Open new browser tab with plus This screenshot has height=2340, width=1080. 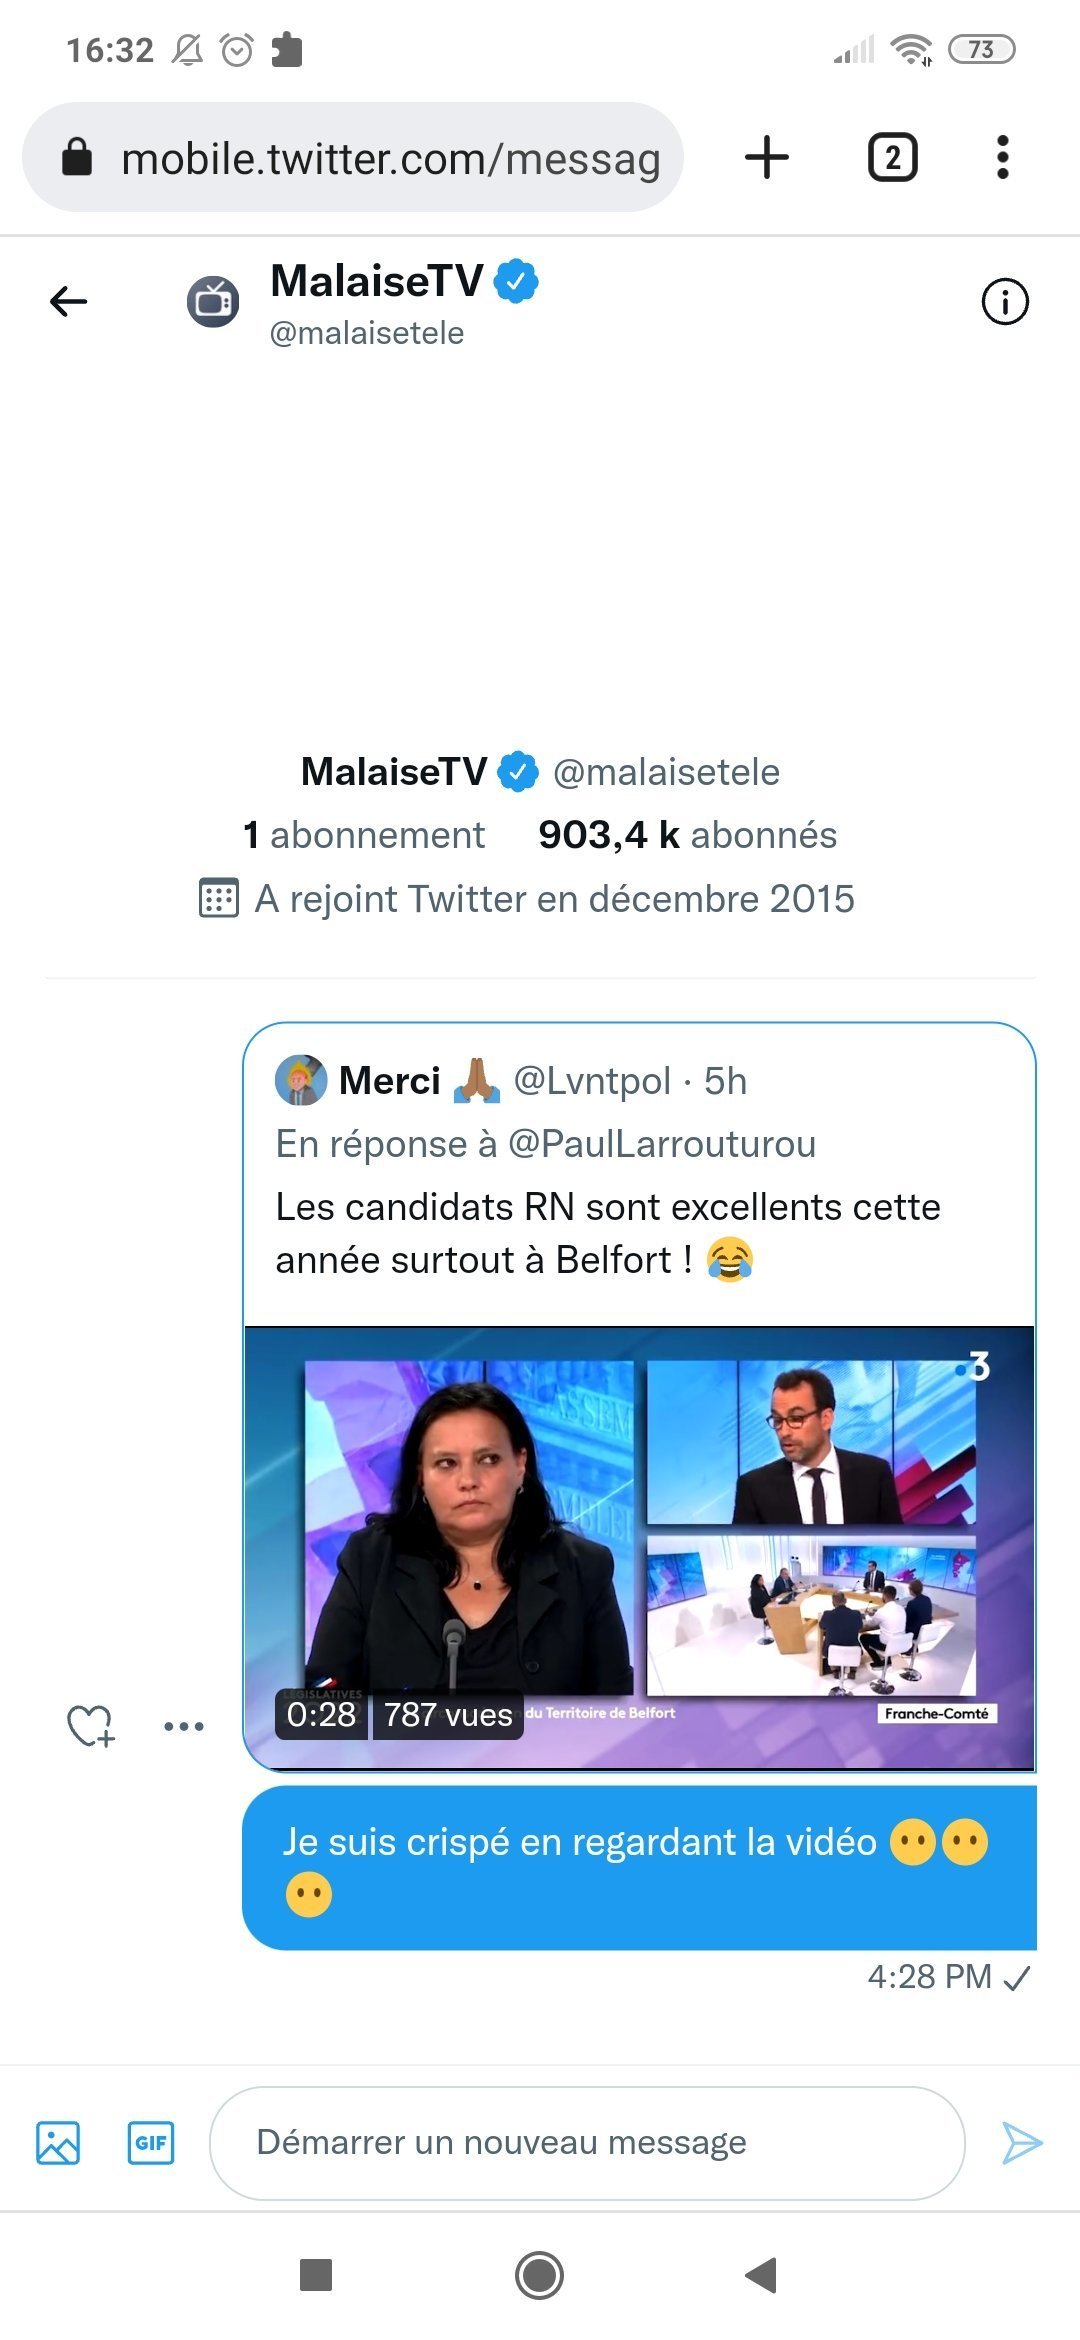(x=767, y=158)
